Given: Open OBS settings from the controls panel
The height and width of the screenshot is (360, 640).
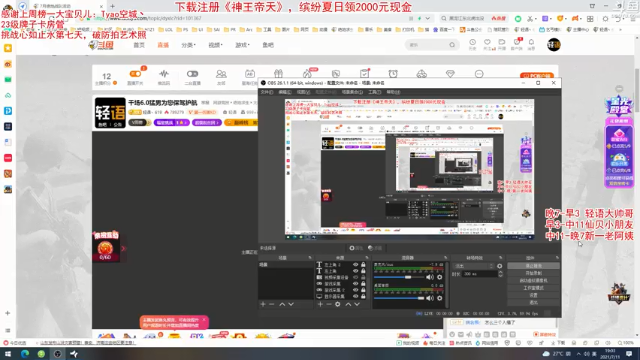Looking at the screenshot, I should (533, 295).
